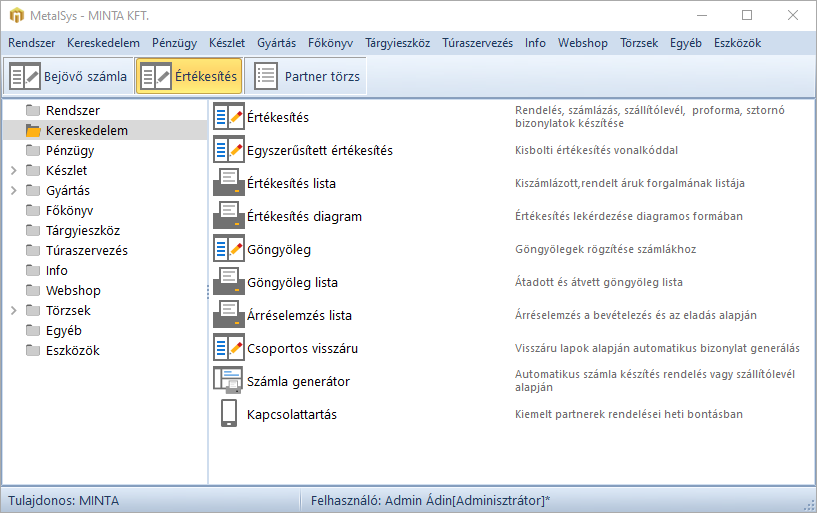Click the splitter handle between panels
817x513 pixels.
click(x=208, y=290)
